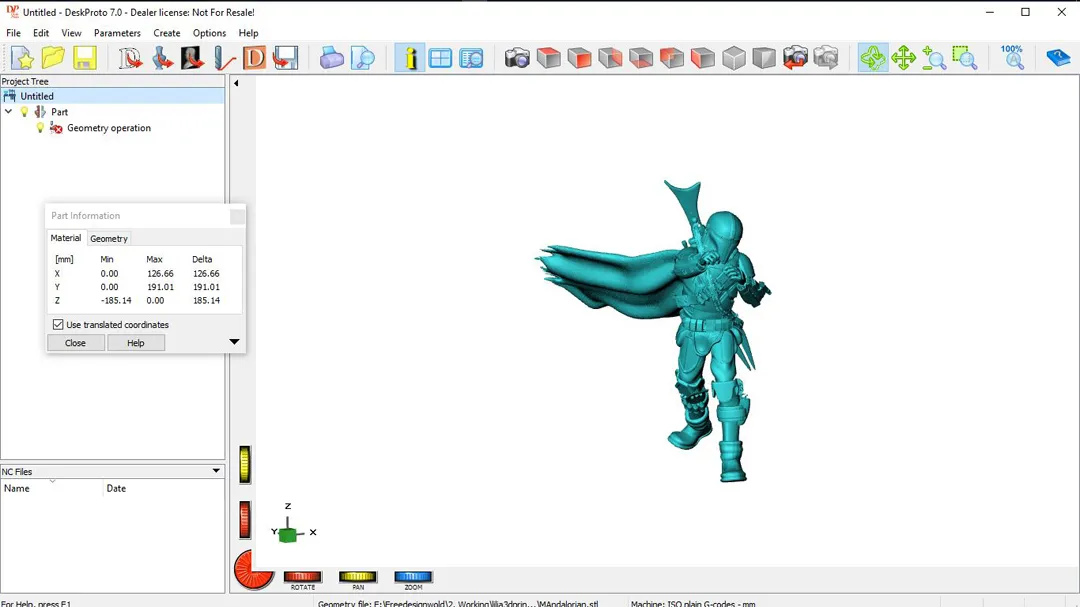Save the project with the yellow floppy icon
This screenshot has height=607, width=1080.
tap(85, 59)
